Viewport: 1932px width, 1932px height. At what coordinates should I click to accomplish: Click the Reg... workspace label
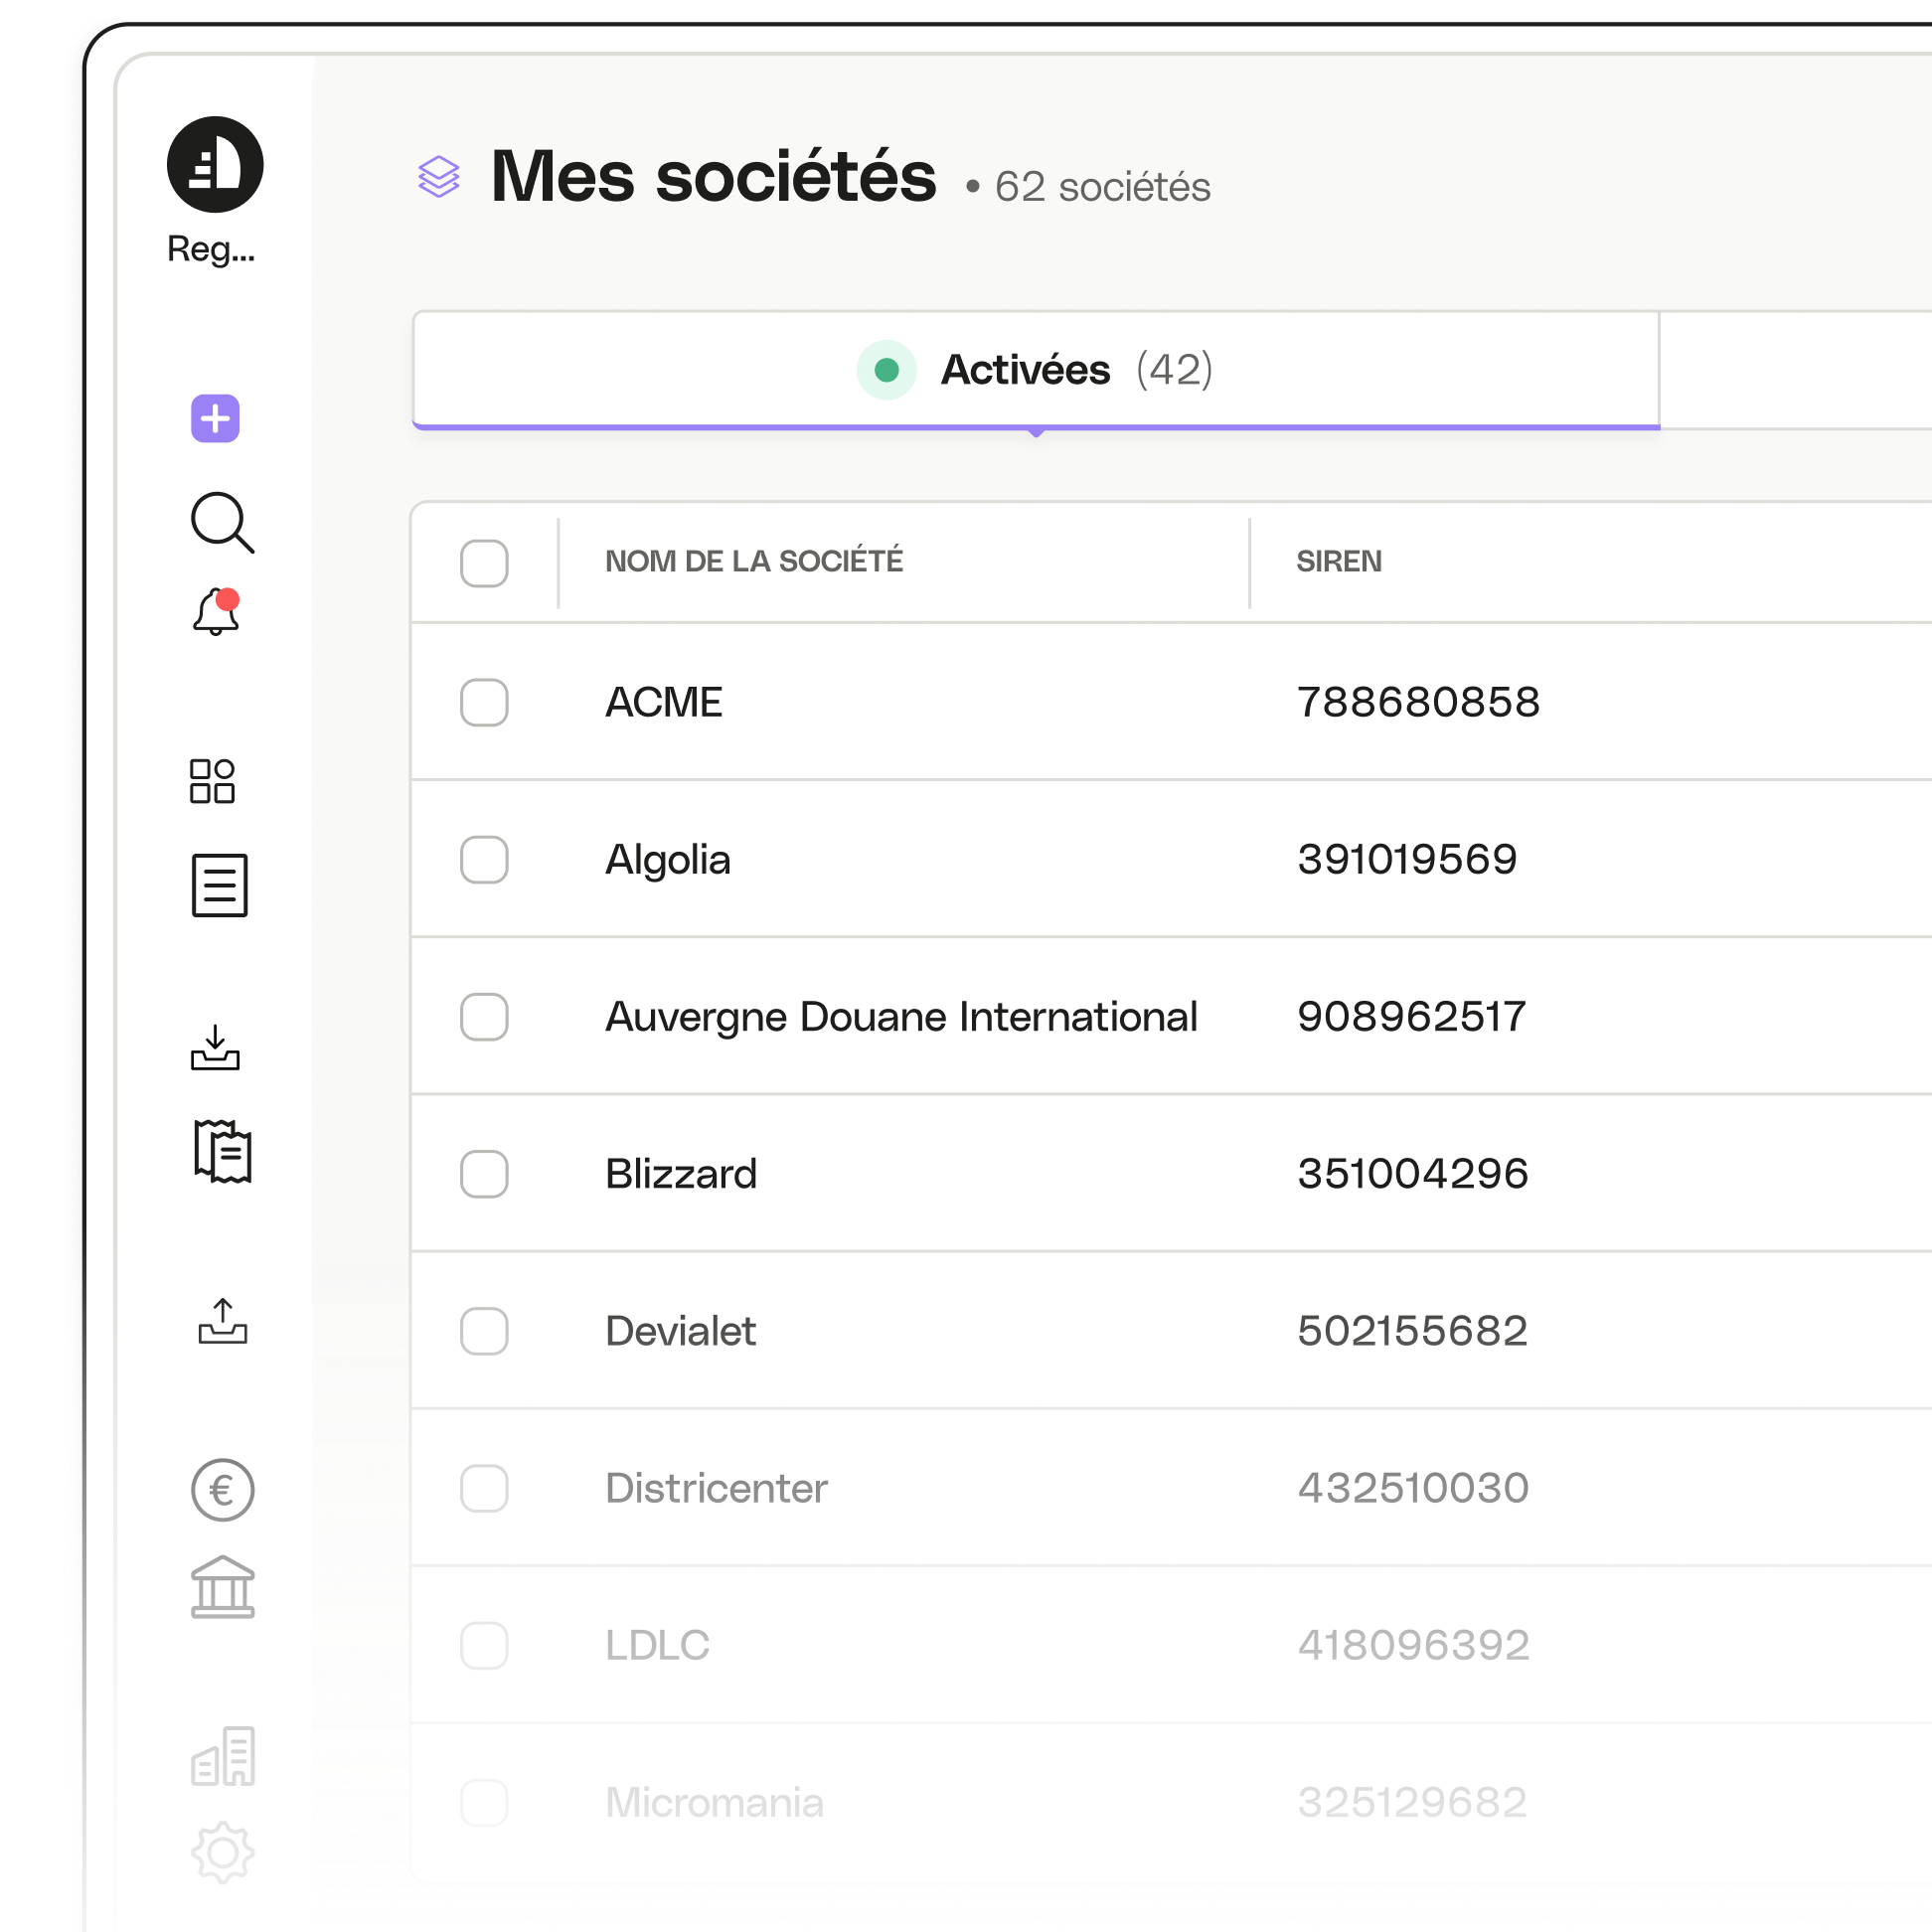pyautogui.click(x=211, y=249)
